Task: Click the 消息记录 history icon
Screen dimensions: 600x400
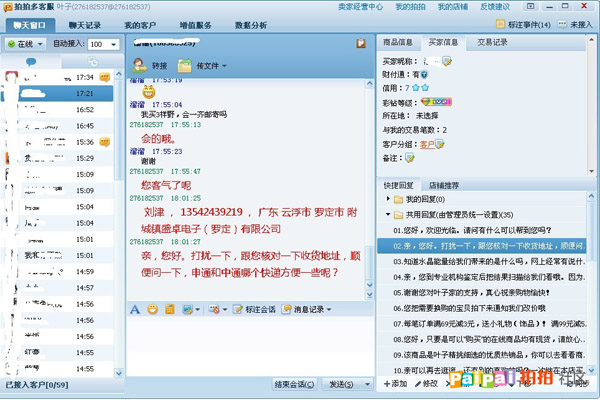Action: pyautogui.click(x=287, y=309)
